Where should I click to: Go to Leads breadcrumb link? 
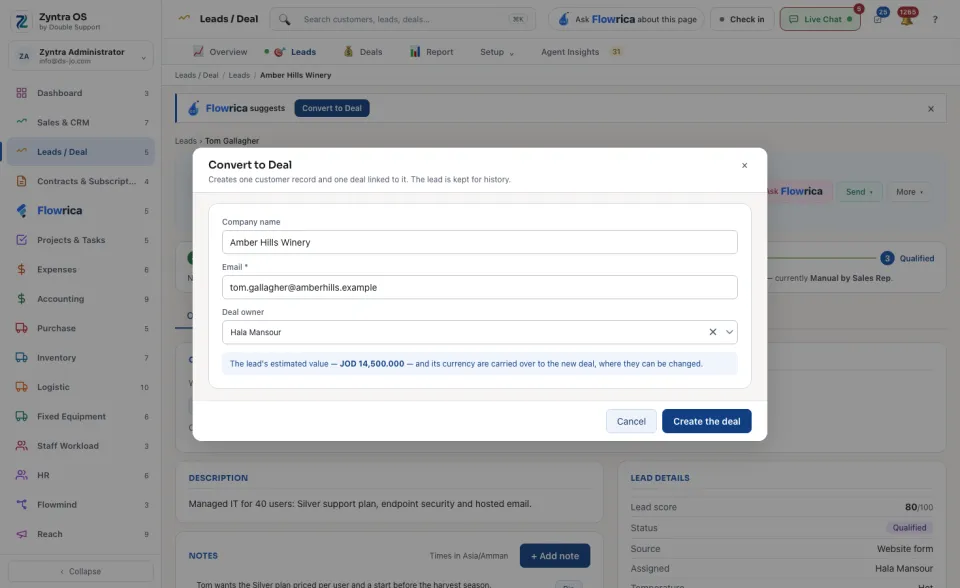pos(239,75)
